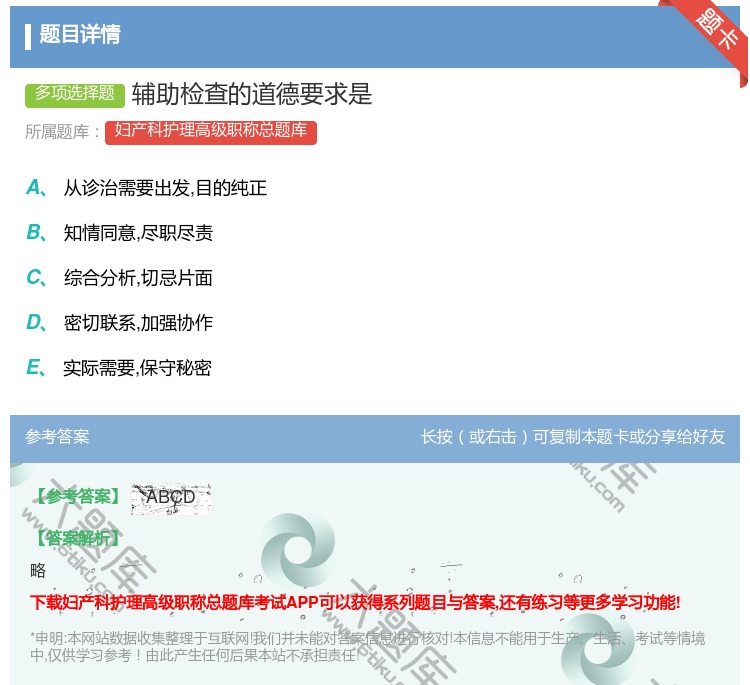Select option C 综合分析,切忌片面

(120, 278)
